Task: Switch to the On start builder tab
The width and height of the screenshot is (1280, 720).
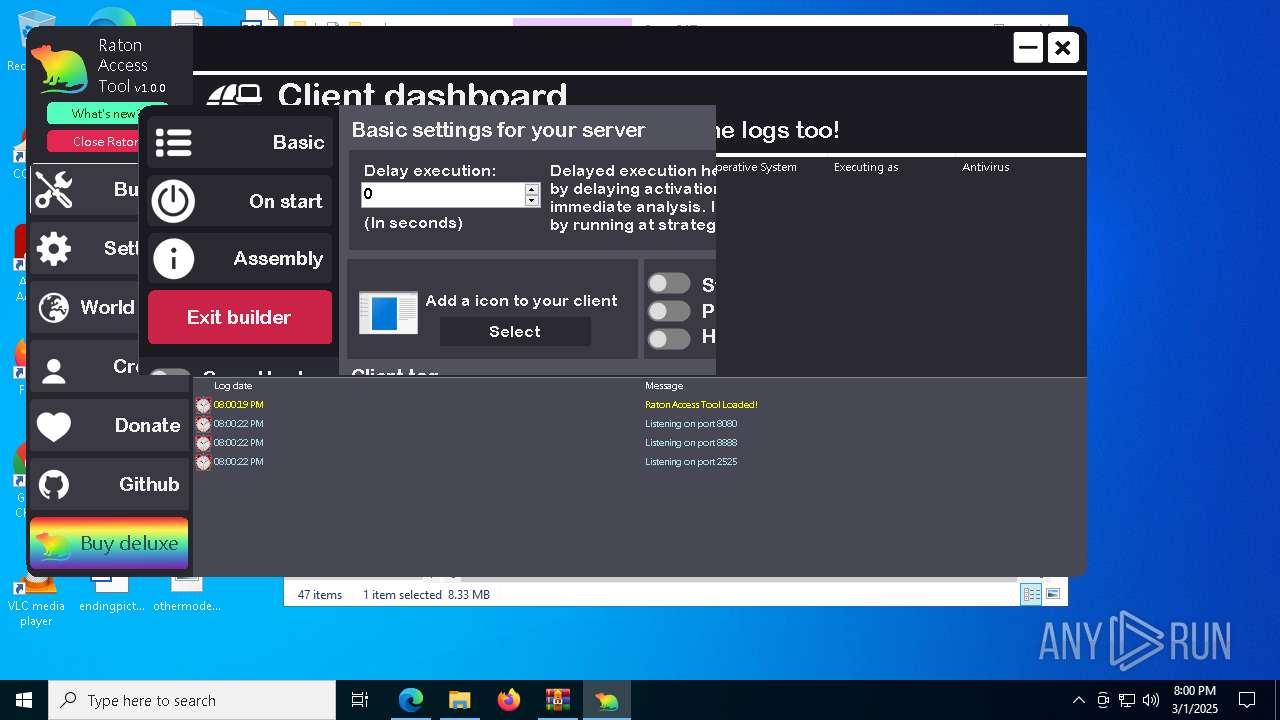Action: (x=240, y=201)
